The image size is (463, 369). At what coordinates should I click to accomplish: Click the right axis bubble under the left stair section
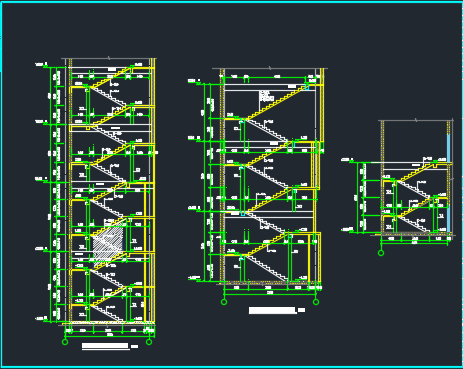(x=149, y=342)
